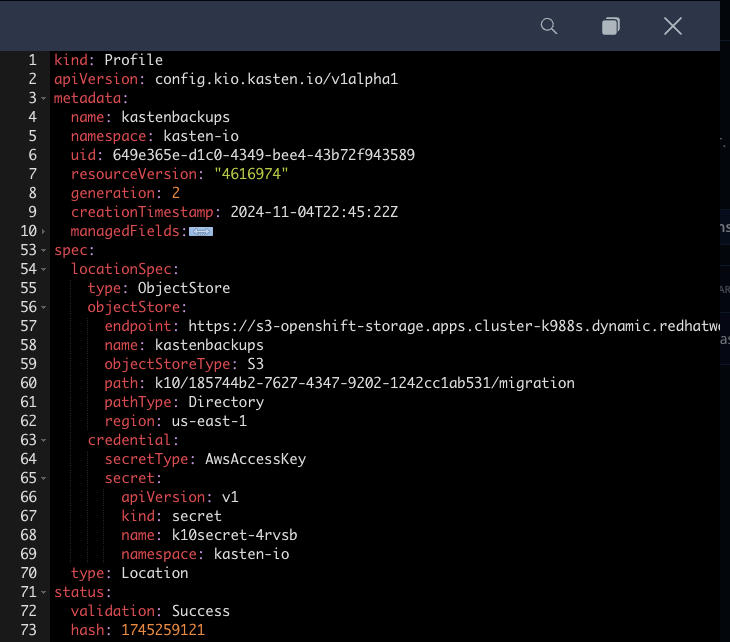
Task: Collapse the status section fold arrow
Action: (x=43, y=592)
